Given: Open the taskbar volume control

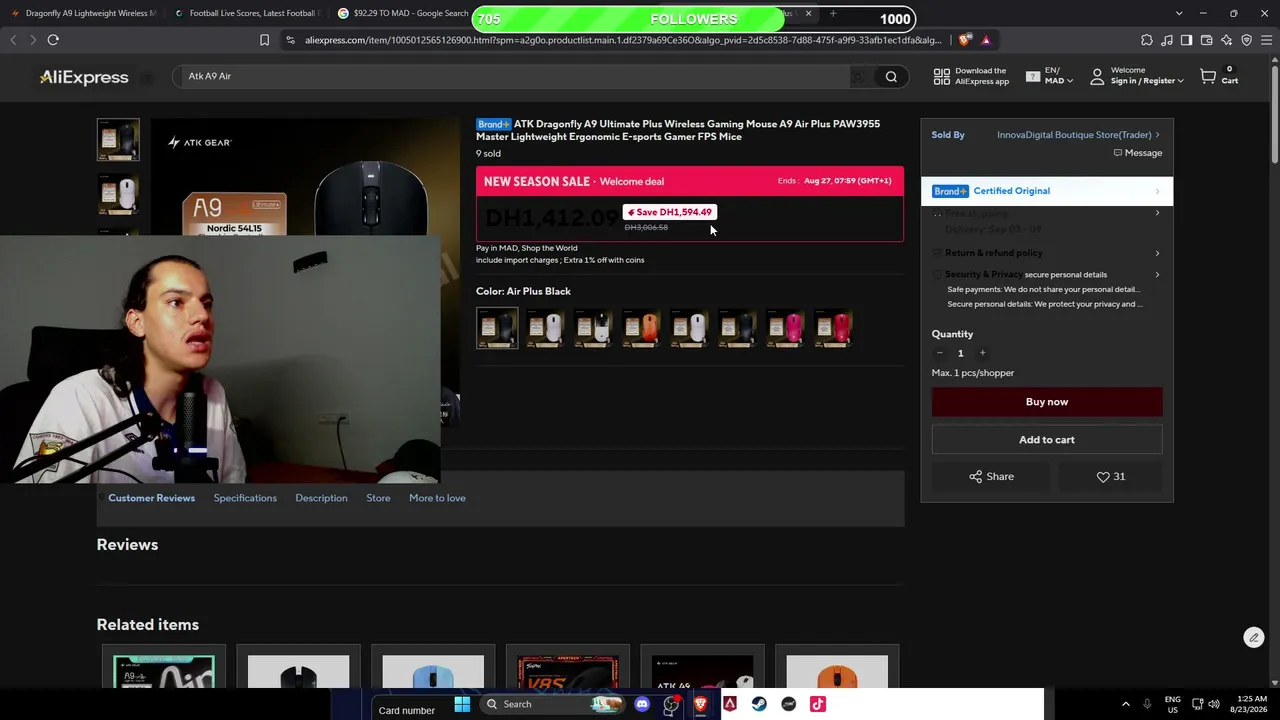Looking at the screenshot, I should (1213, 704).
